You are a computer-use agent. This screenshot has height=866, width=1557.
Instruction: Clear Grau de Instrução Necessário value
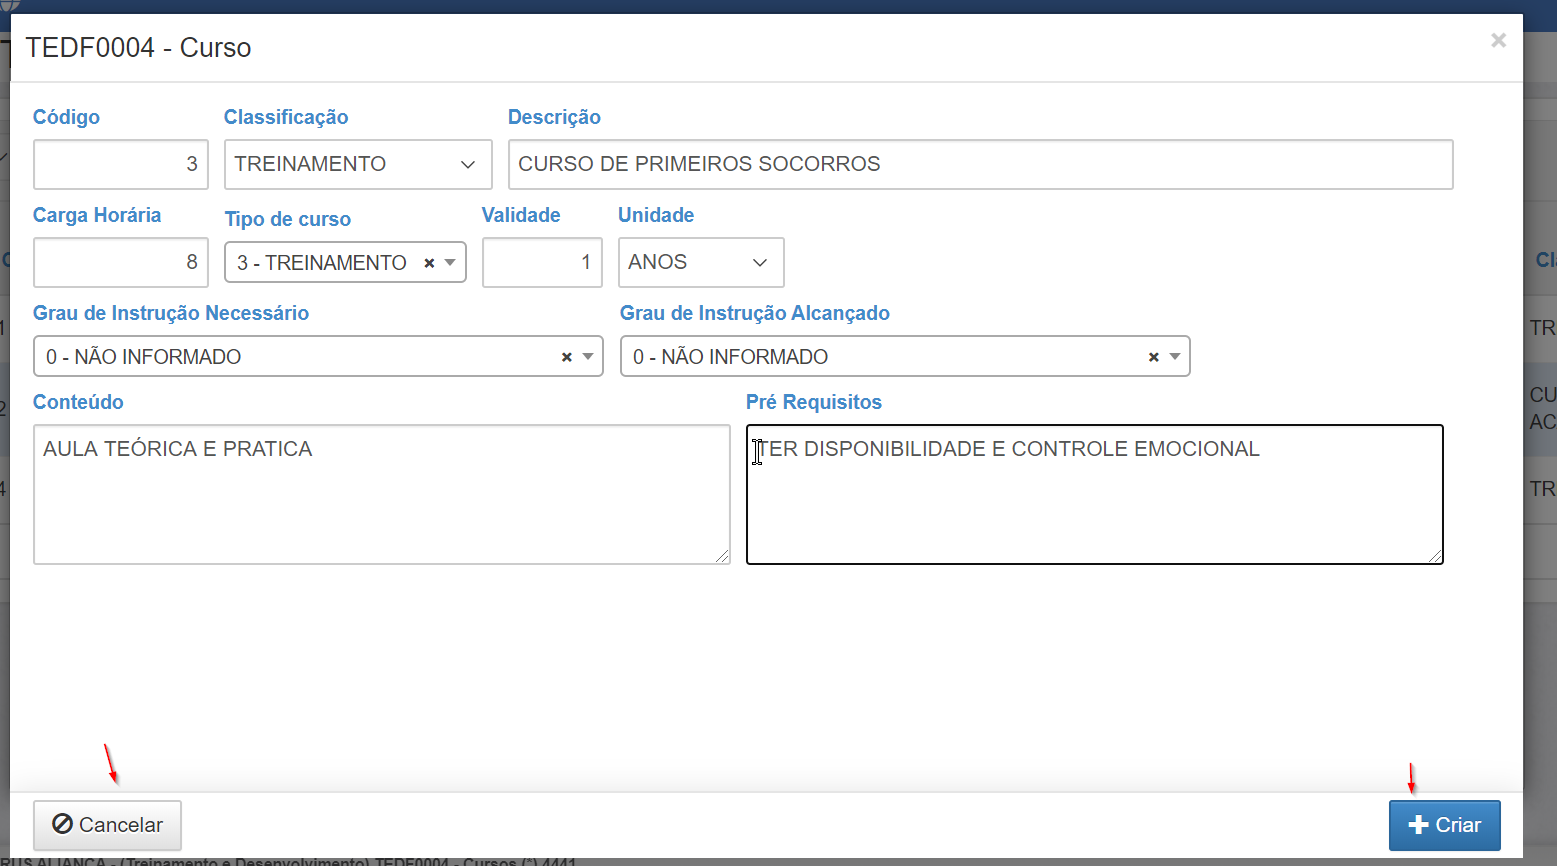click(566, 357)
